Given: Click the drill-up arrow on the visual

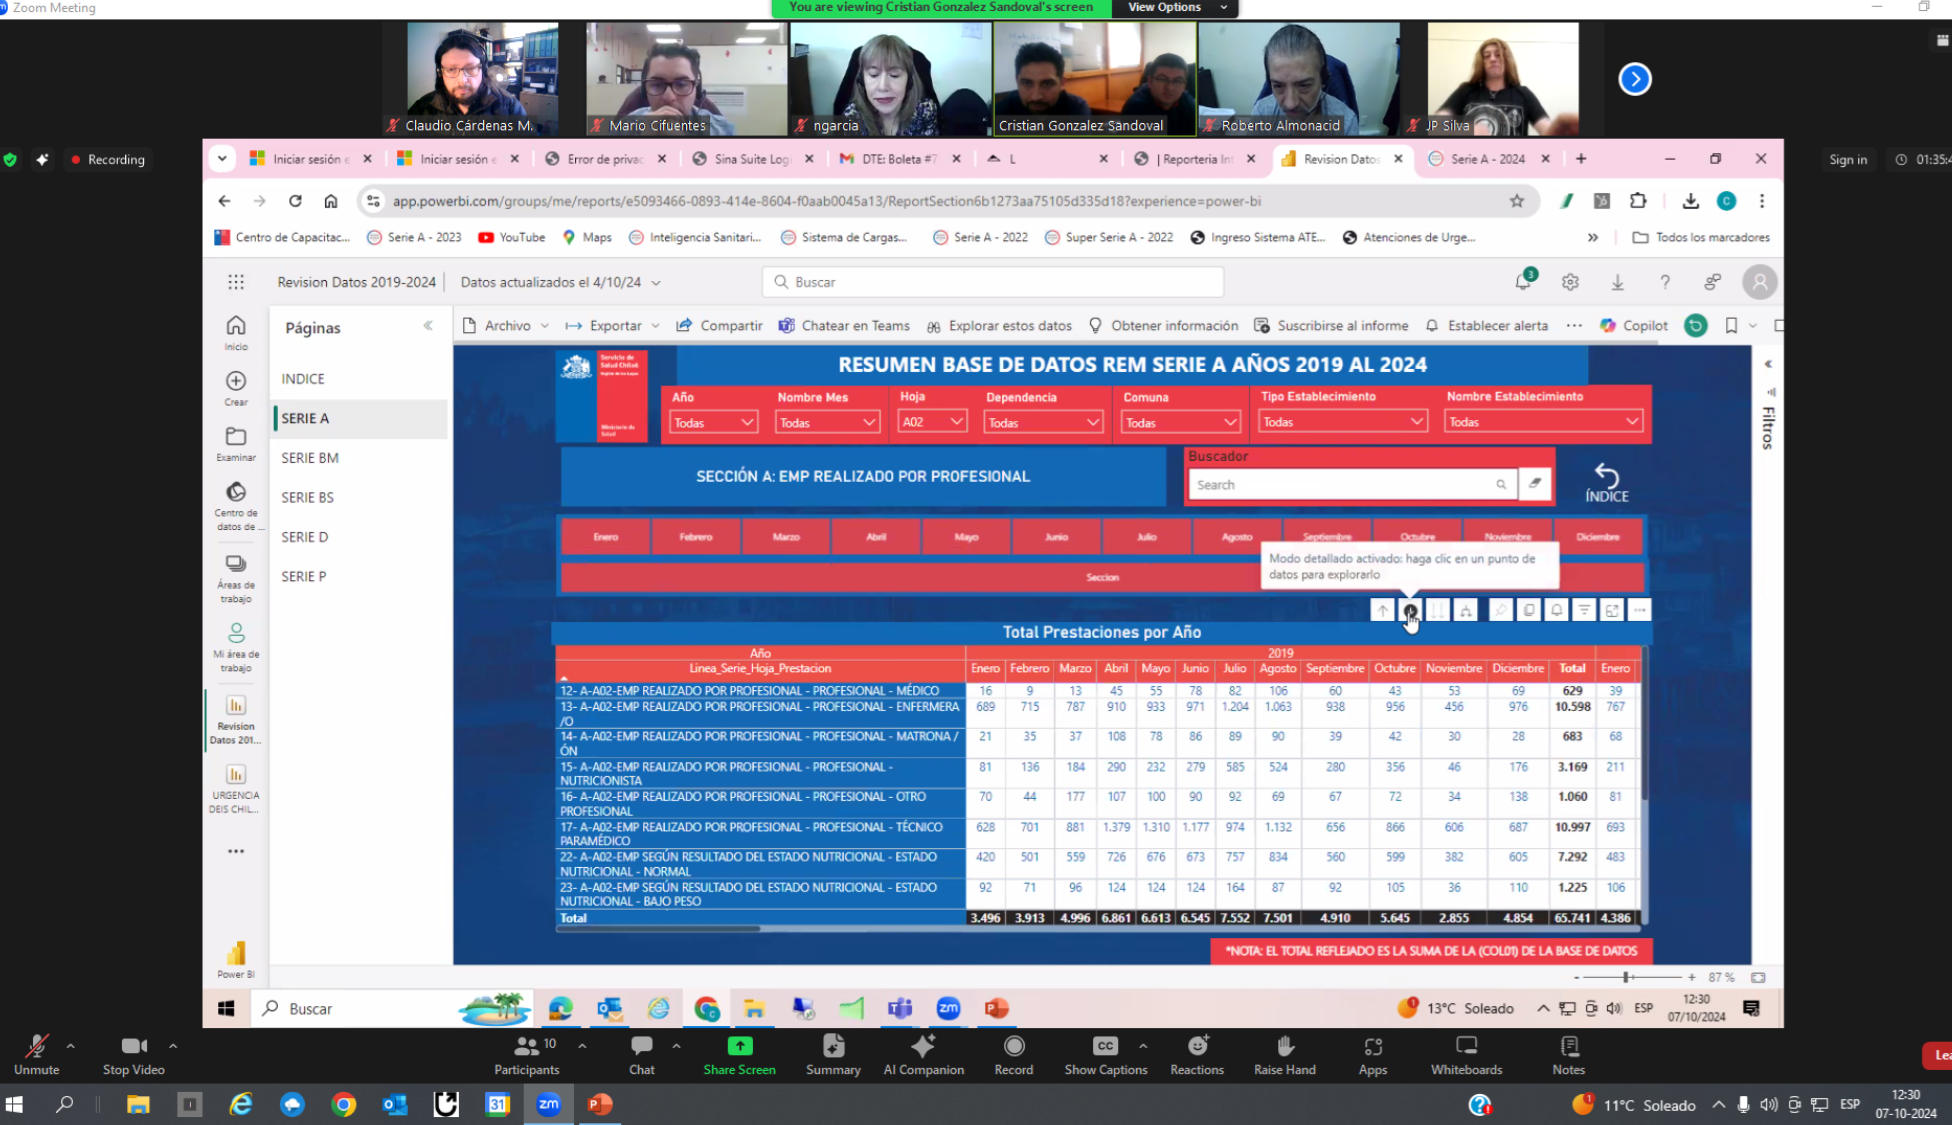Looking at the screenshot, I should [1382, 610].
